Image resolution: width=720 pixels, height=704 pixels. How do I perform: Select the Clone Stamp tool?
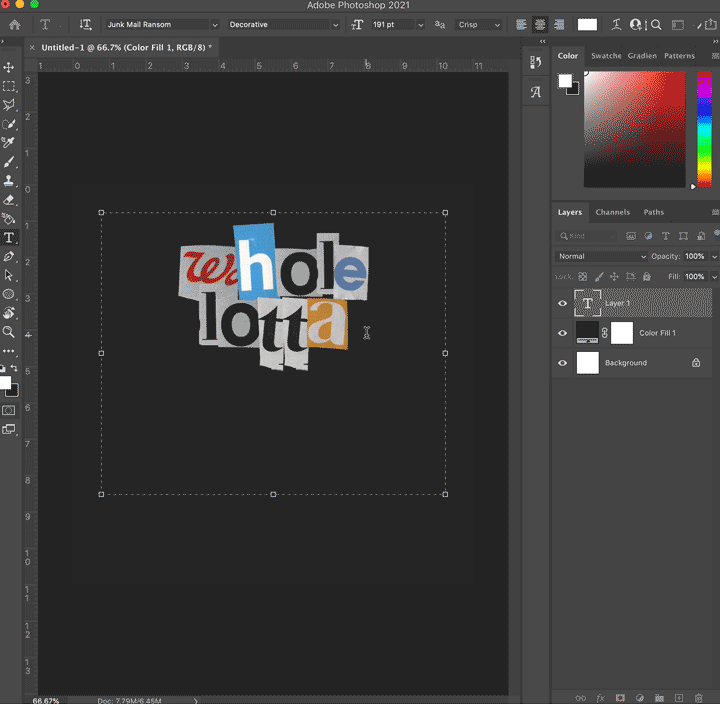(9, 181)
